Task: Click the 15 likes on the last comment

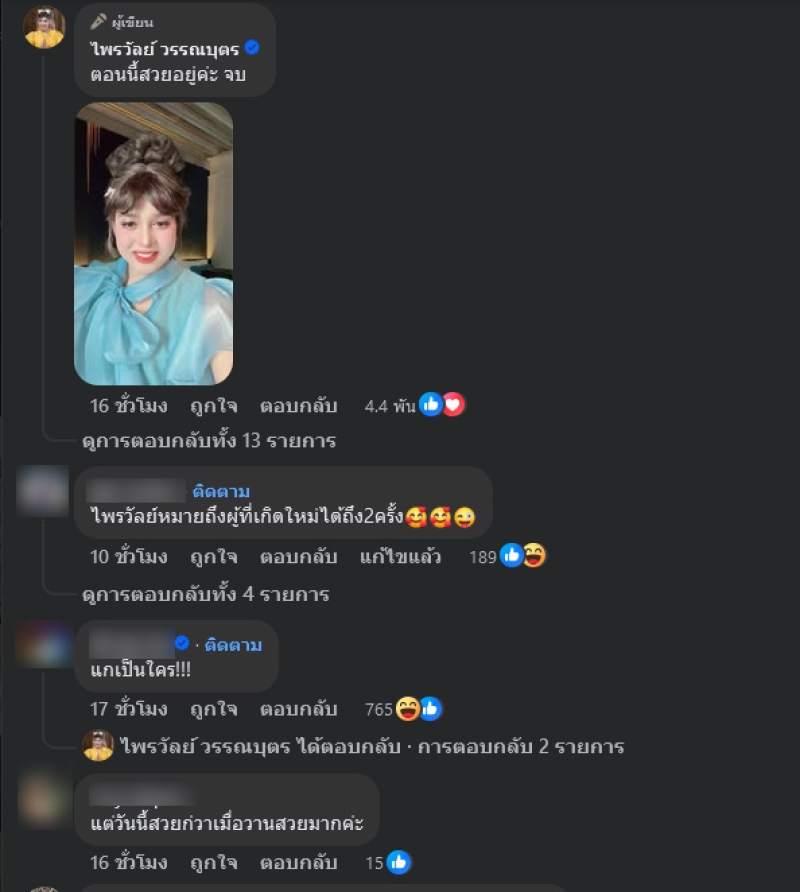Action: click(387, 863)
